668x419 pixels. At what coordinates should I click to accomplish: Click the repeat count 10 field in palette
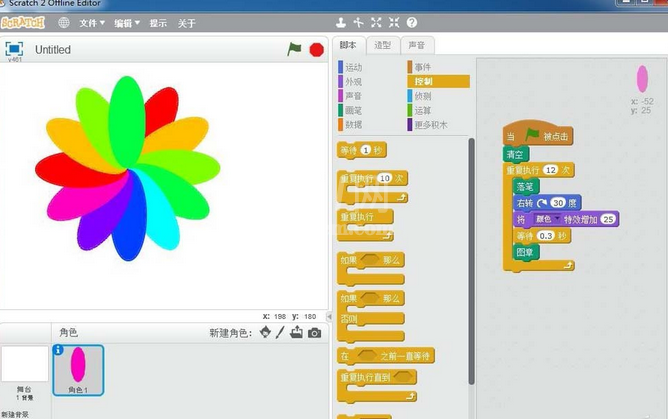[x=384, y=178]
